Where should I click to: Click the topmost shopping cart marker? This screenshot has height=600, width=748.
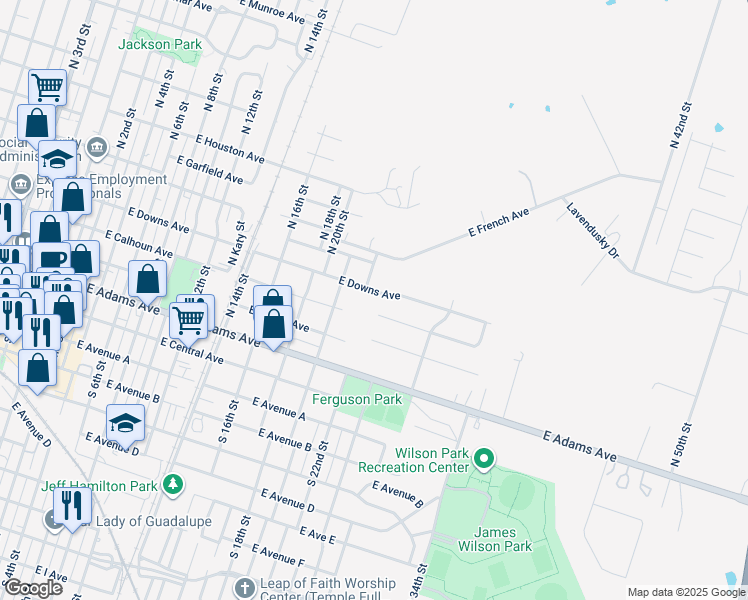[x=47, y=87]
